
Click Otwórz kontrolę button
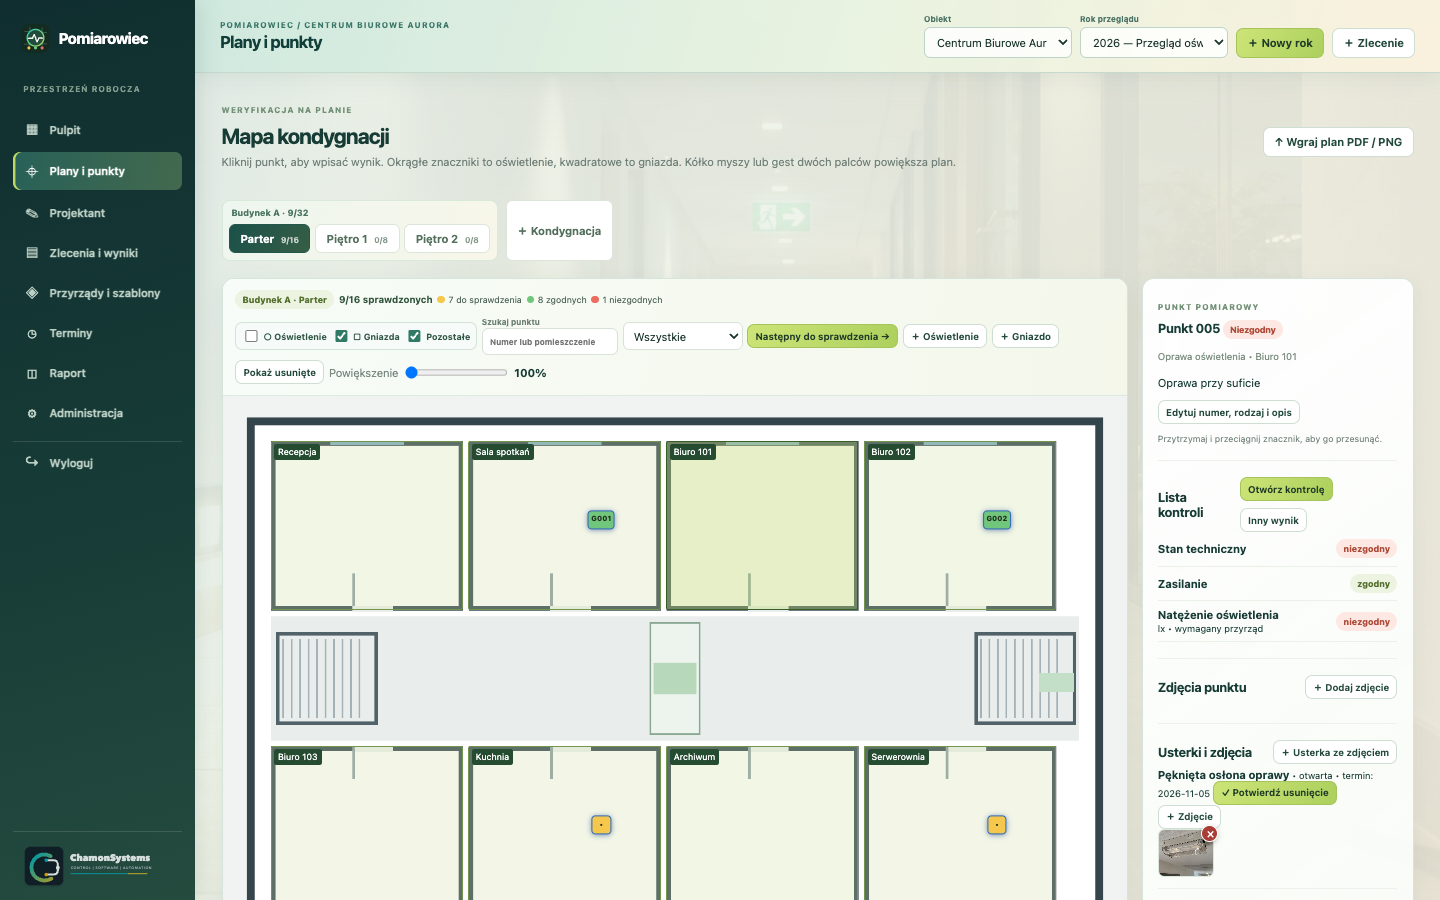(x=1286, y=489)
